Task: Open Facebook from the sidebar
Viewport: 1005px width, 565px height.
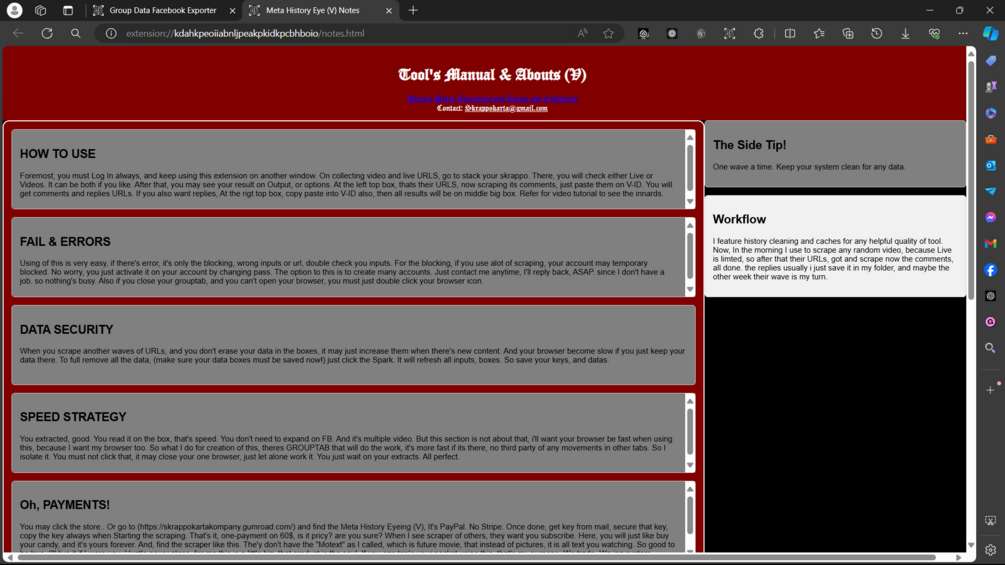Action: click(x=990, y=270)
